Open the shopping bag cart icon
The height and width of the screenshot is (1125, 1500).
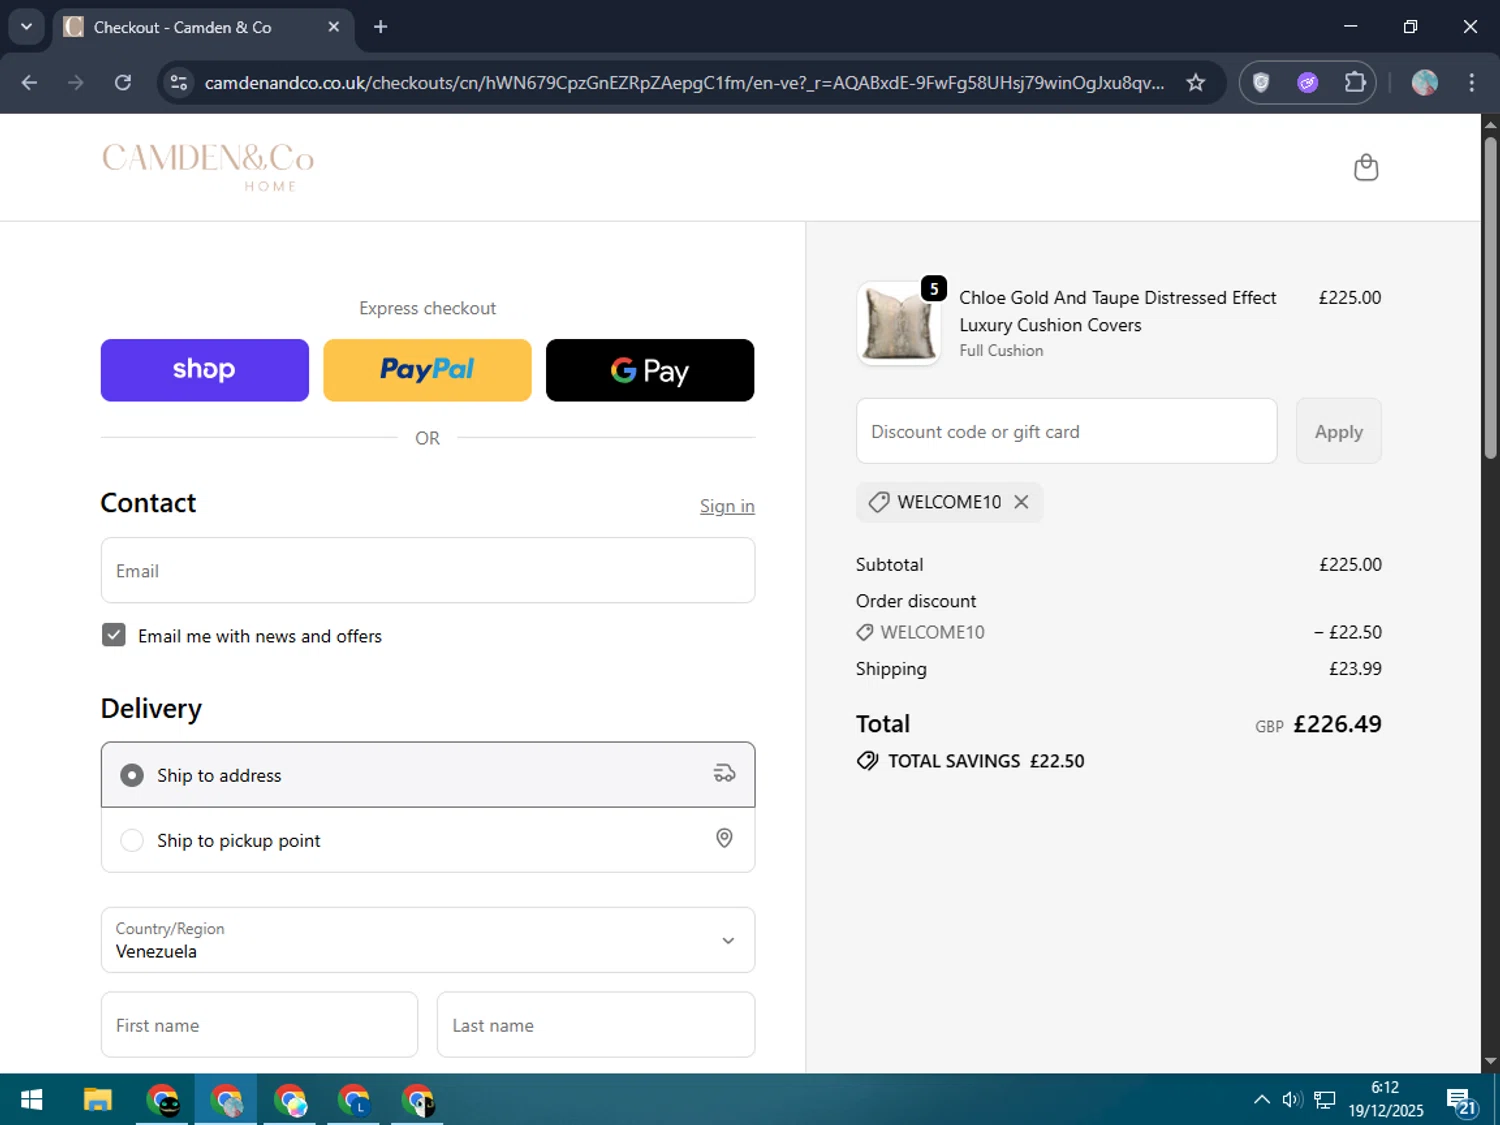1365,167
